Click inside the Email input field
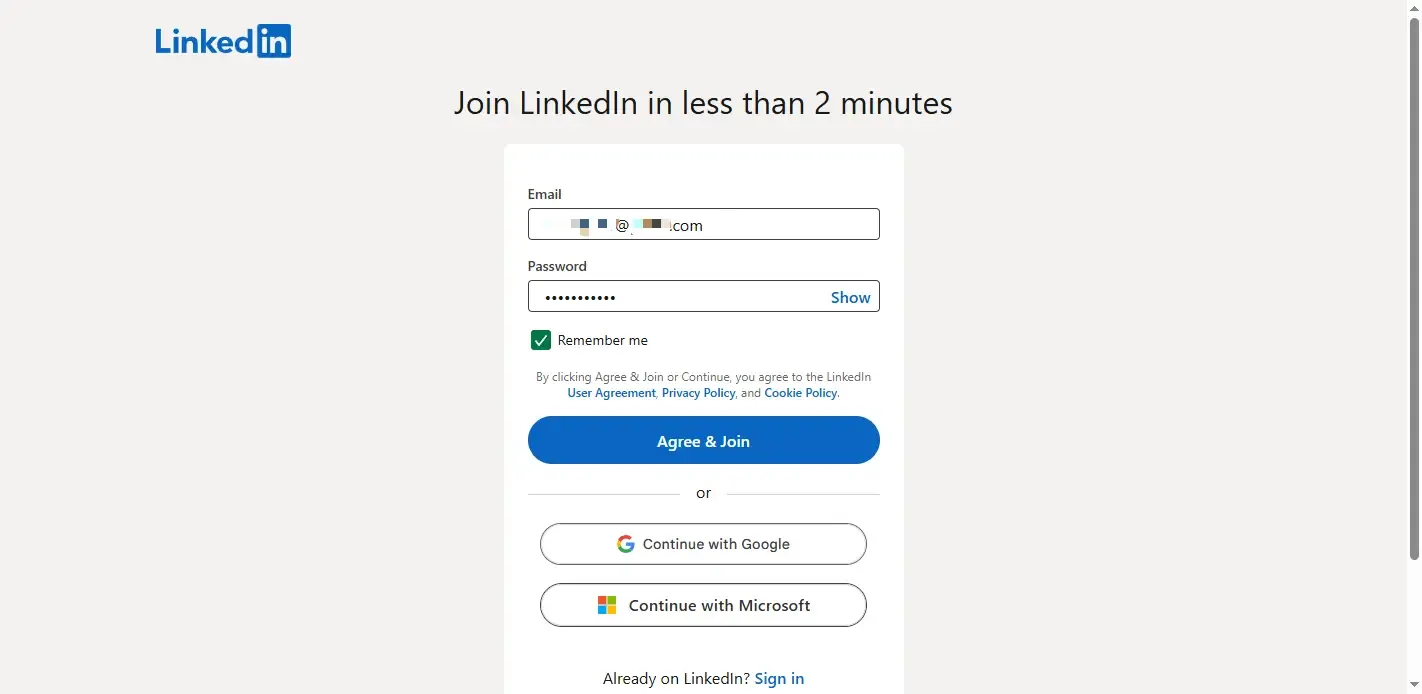This screenshot has height=694, width=1422. pyautogui.click(x=703, y=224)
